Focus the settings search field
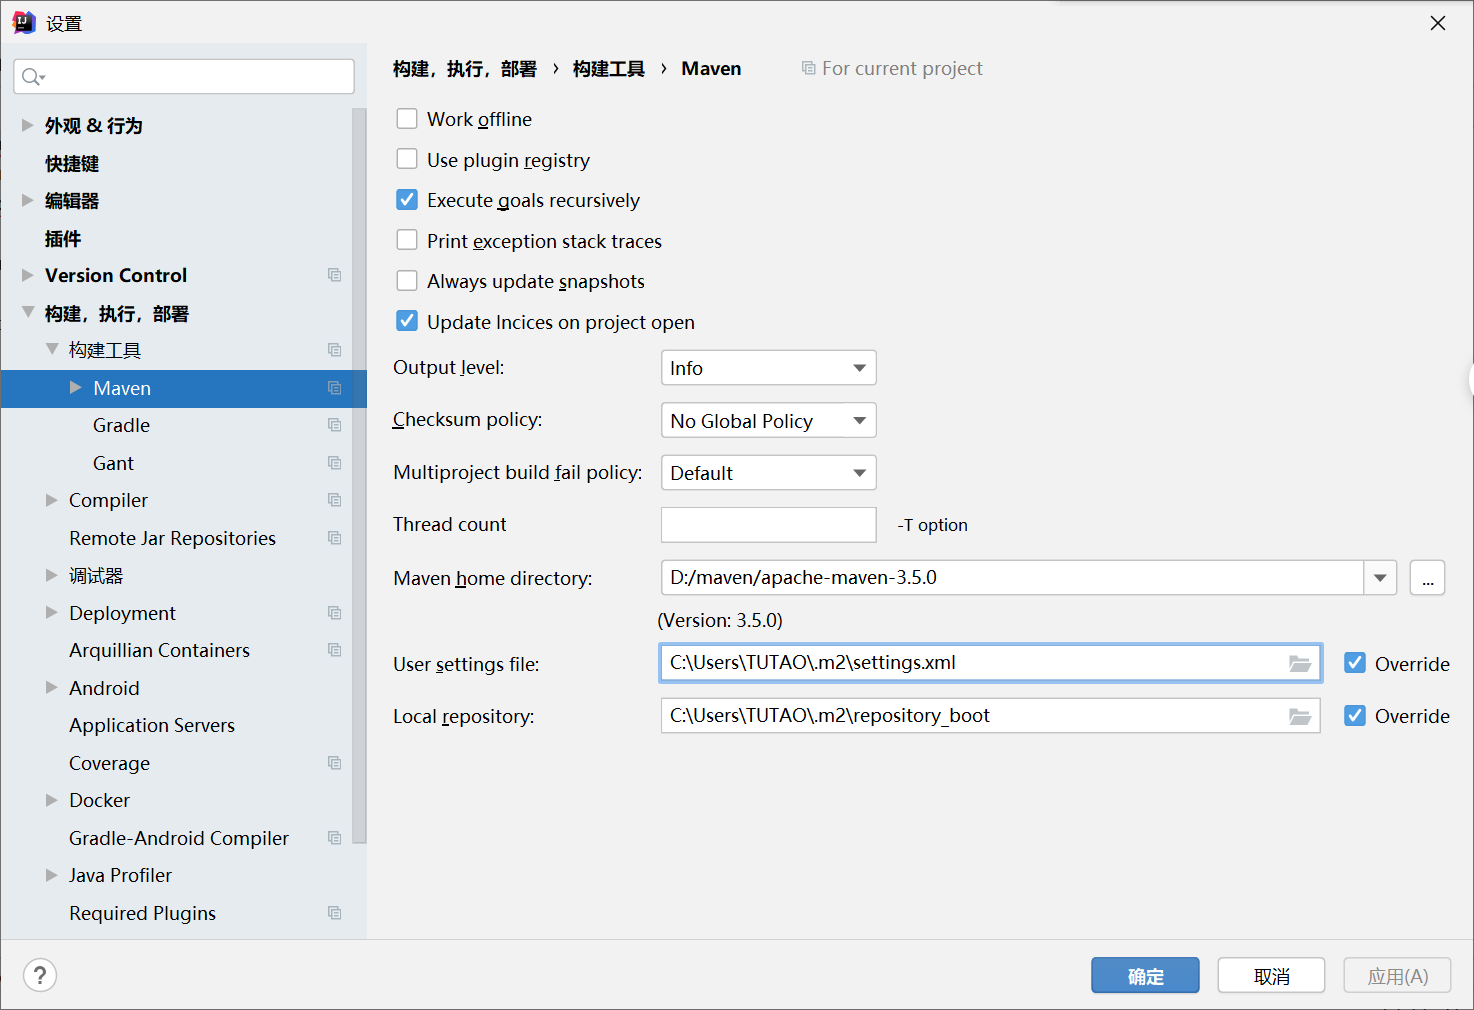This screenshot has height=1010, width=1474. tap(184, 77)
